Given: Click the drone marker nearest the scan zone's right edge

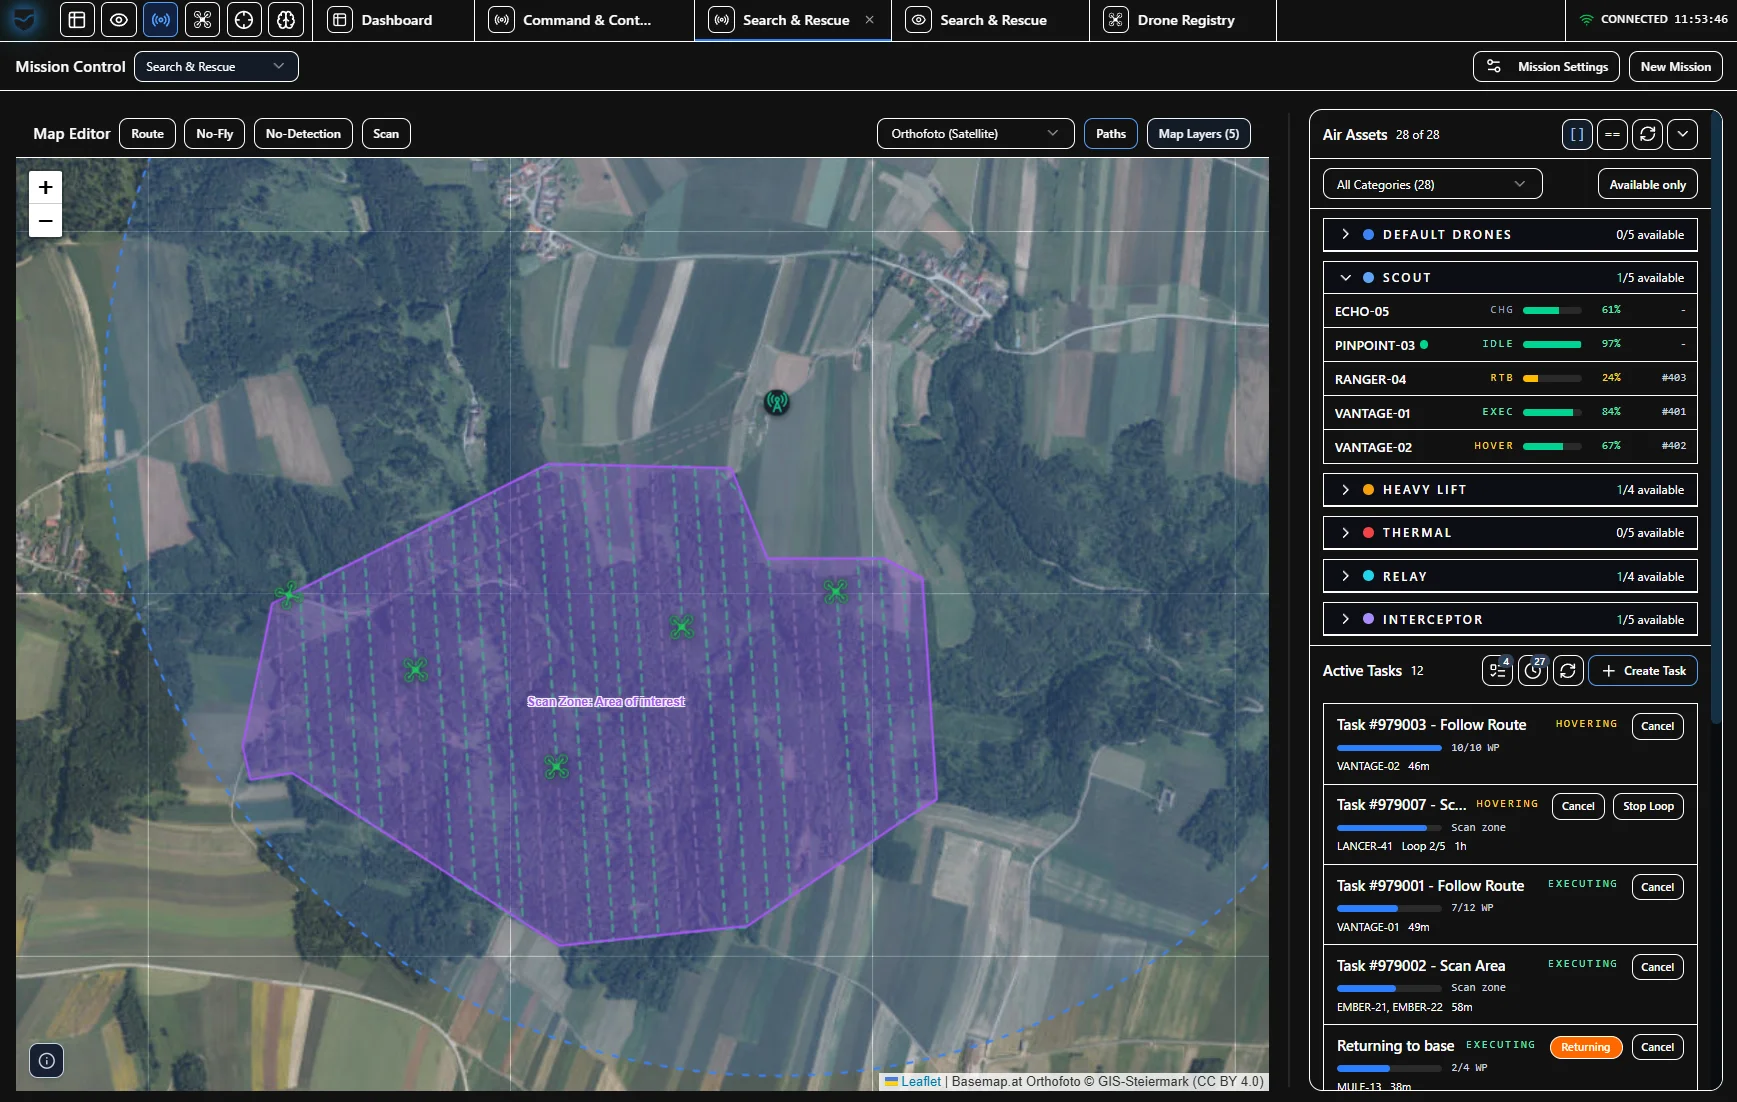Looking at the screenshot, I should point(835,591).
